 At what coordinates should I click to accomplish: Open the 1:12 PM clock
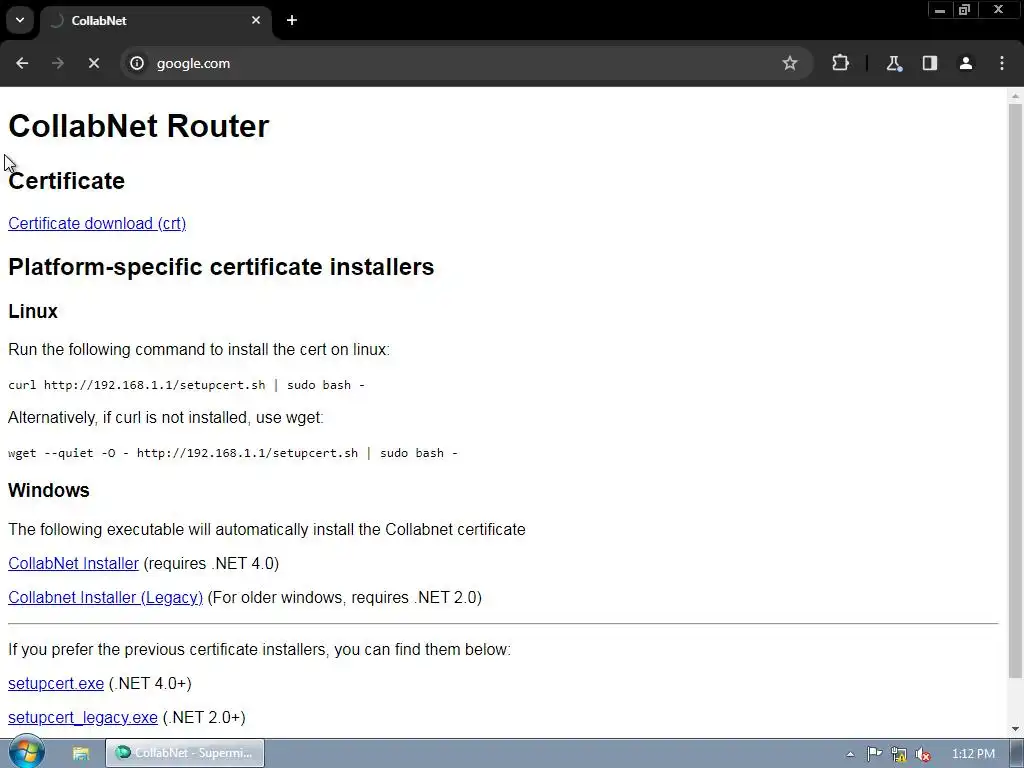(973, 754)
